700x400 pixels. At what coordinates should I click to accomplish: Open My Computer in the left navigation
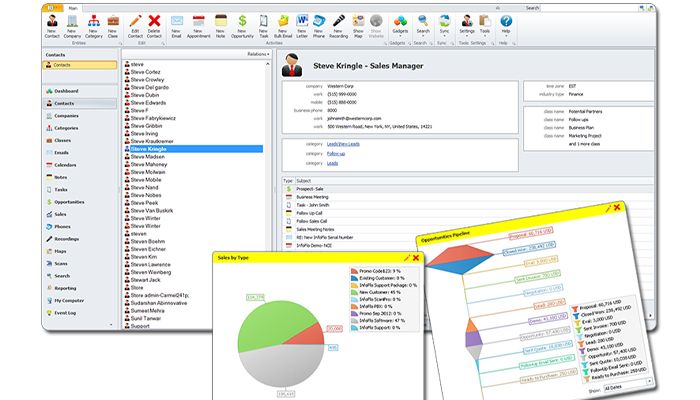69,300
